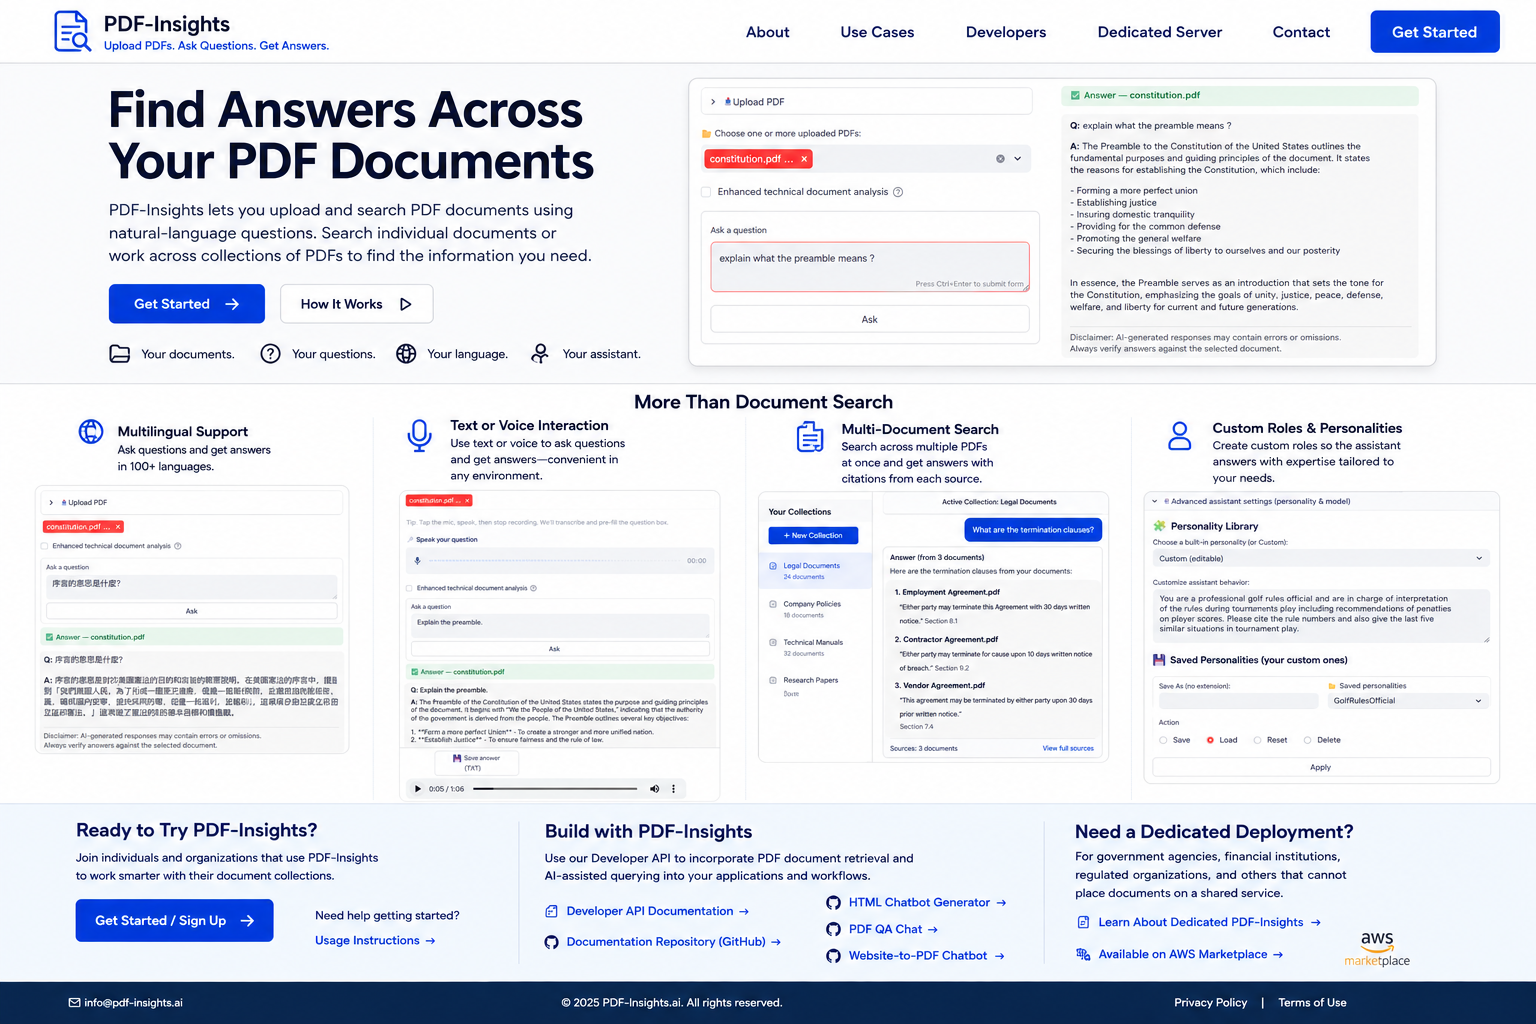Open the audio player three-dot menu
Viewport: 1536px width, 1024px height.
click(674, 789)
